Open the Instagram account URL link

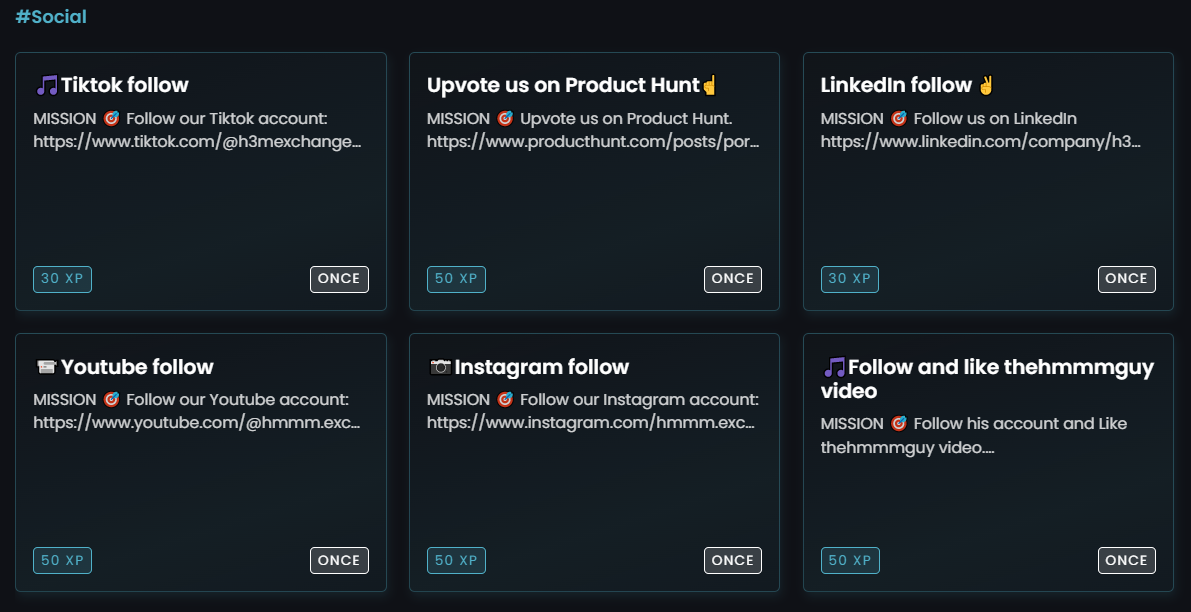590,423
